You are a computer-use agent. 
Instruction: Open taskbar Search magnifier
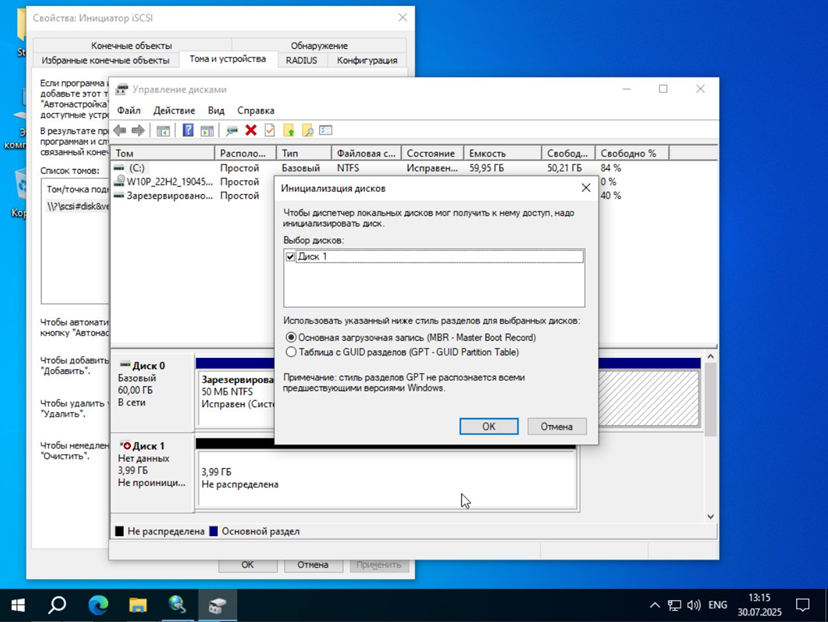pyautogui.click(x=57, y=605)
